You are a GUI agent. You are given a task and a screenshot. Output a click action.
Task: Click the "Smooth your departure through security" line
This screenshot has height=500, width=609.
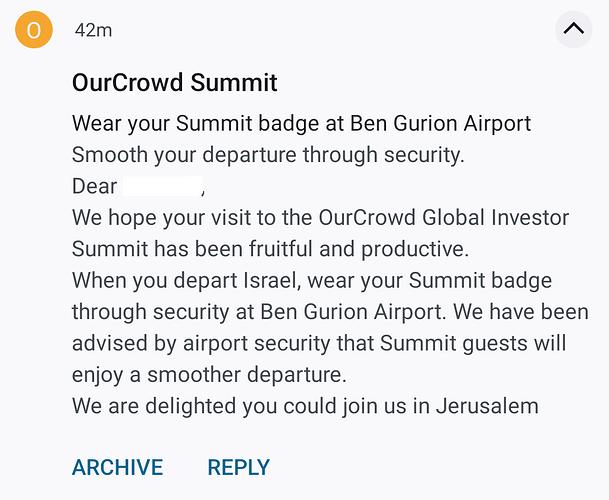coord(269,155)
